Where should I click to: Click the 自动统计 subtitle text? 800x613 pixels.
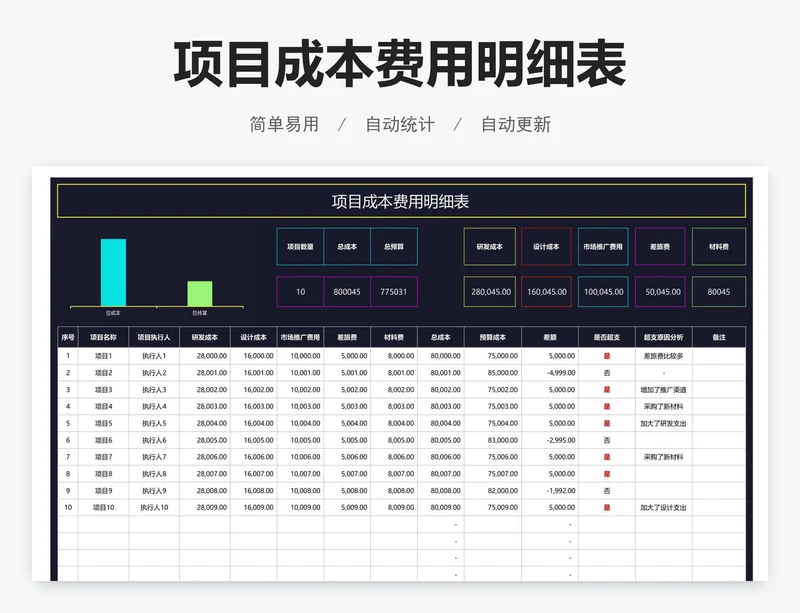400,124
